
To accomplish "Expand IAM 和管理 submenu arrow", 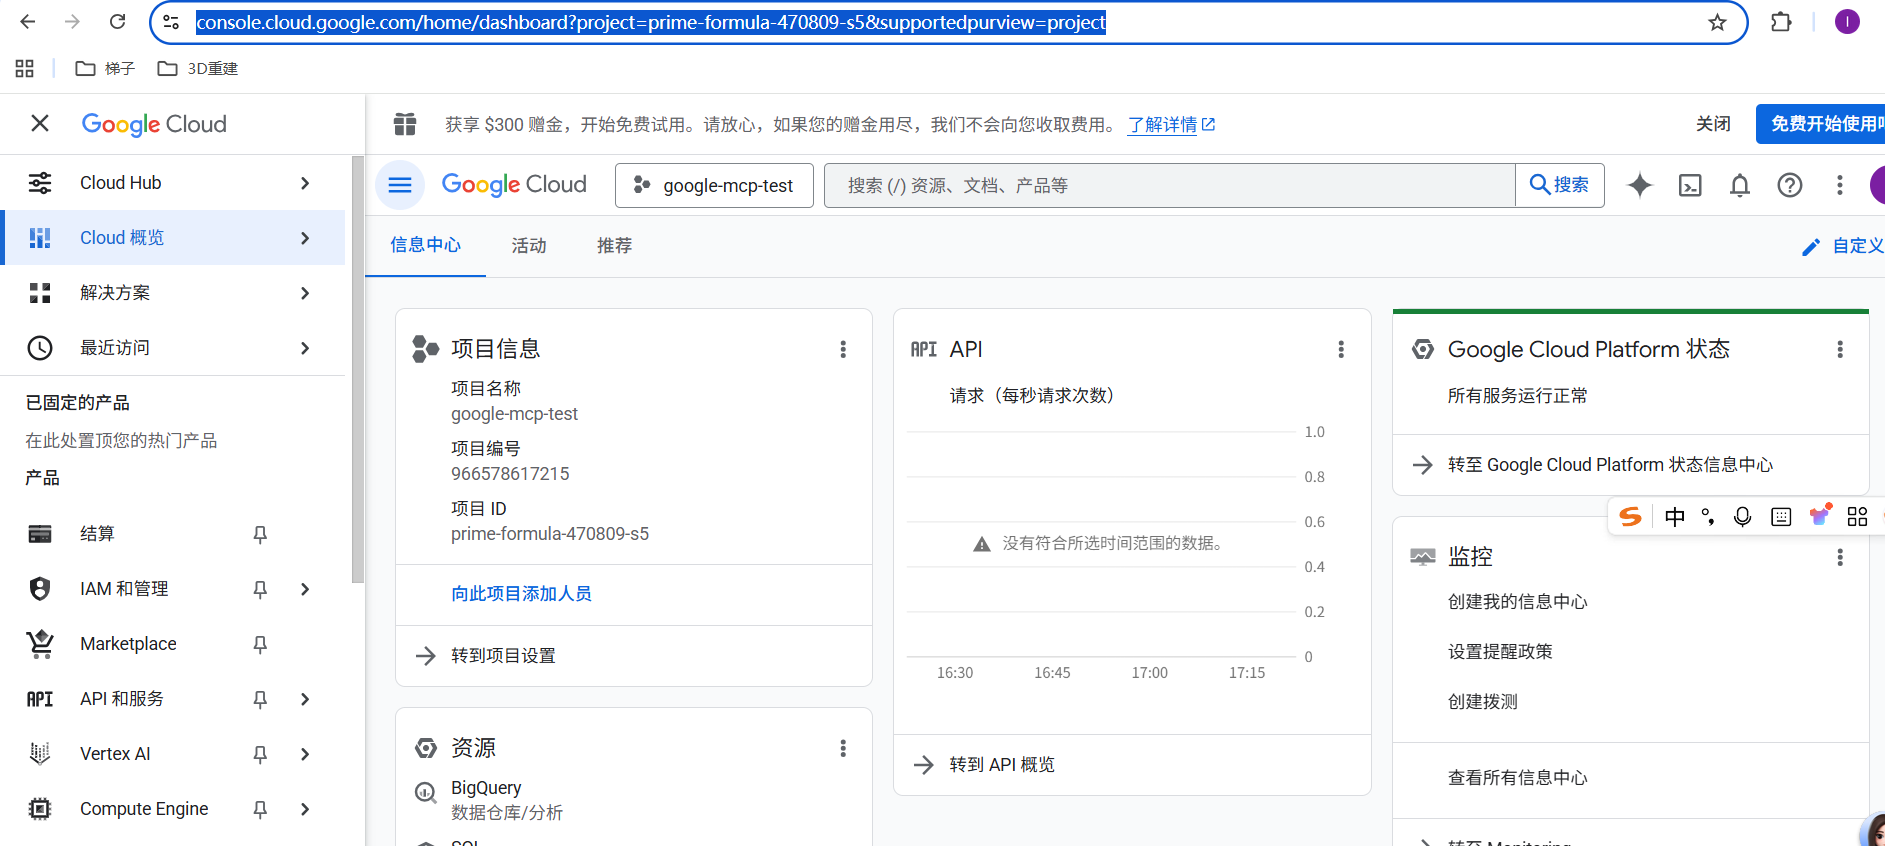I will (x=305, y=589).
